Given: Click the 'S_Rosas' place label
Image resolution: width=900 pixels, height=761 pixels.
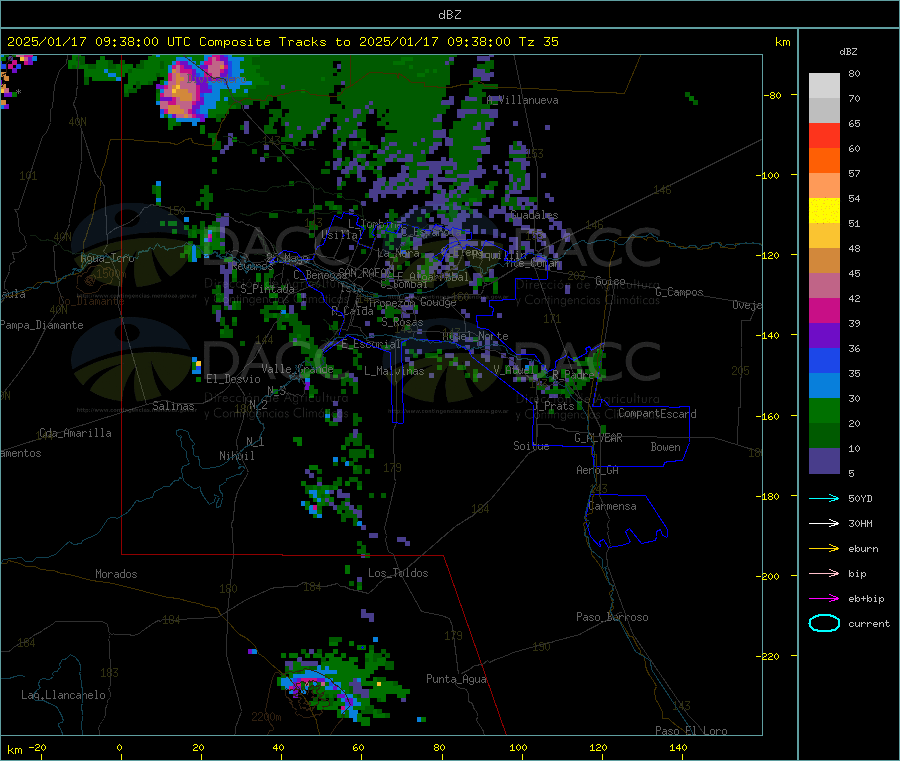Looking at the screenshot, I should coord(402,322).
